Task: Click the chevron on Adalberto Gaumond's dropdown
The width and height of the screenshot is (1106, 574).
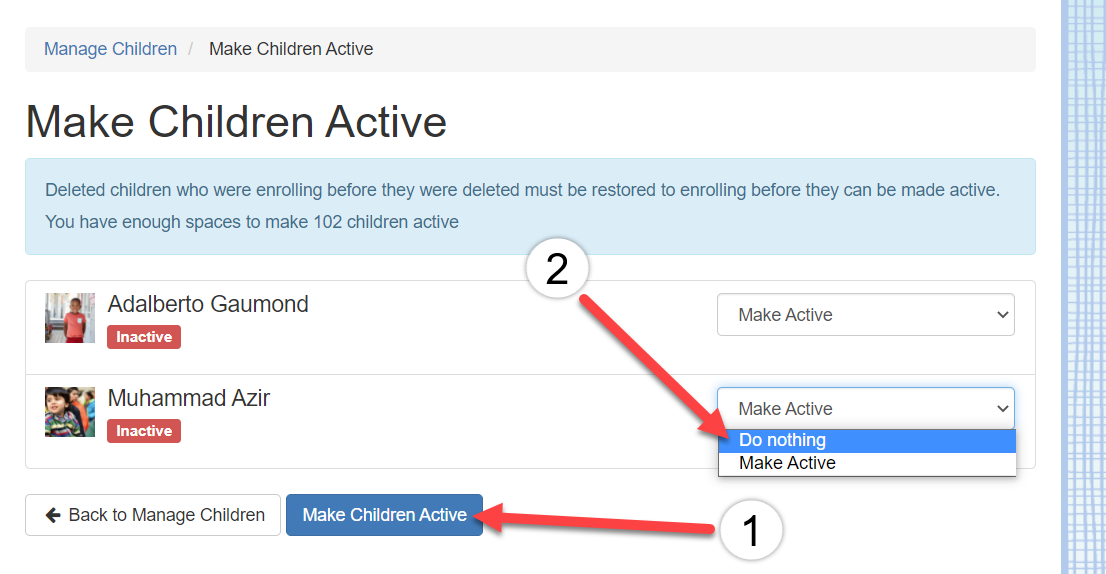Action: click(x=1003, y=315)
